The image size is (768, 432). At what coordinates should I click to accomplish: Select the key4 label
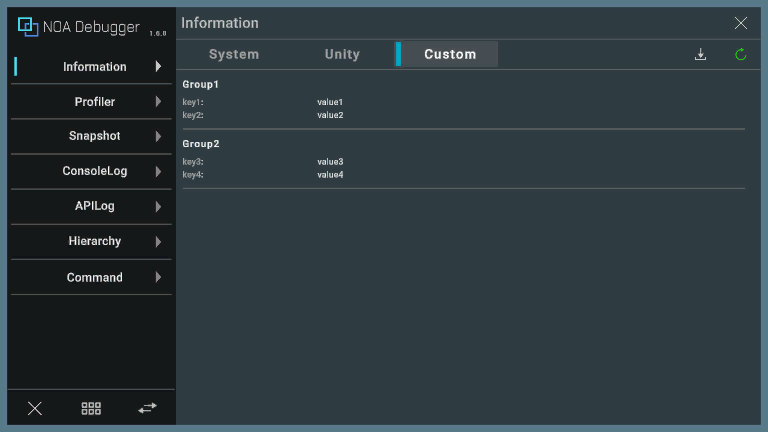[193, 175]
